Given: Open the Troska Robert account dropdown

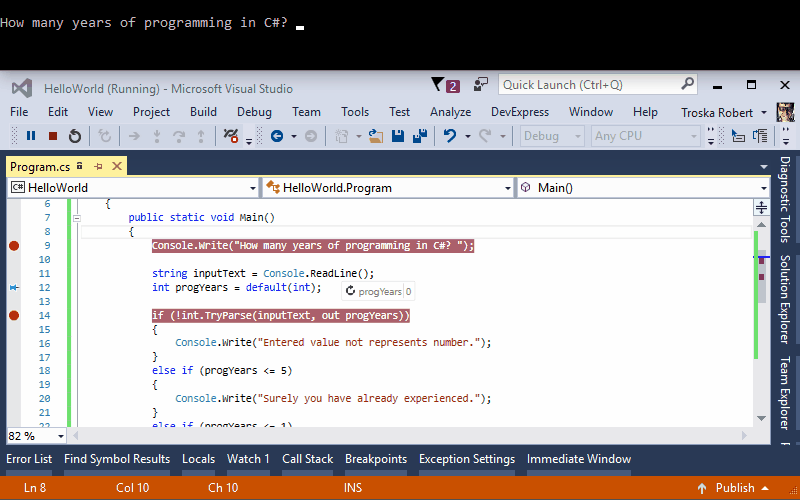Looking at the screenshot, I should [x=764, y=112].
